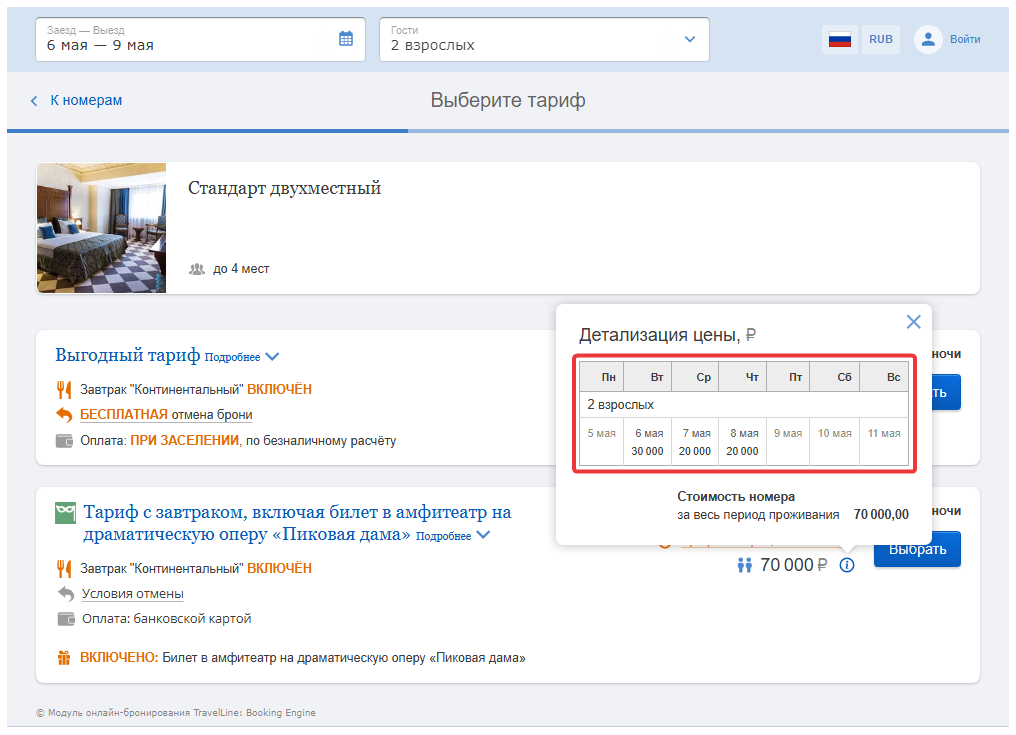Close the price breakdown popup
Screen dimensions: 1016x735
click(x=914, y=321)
